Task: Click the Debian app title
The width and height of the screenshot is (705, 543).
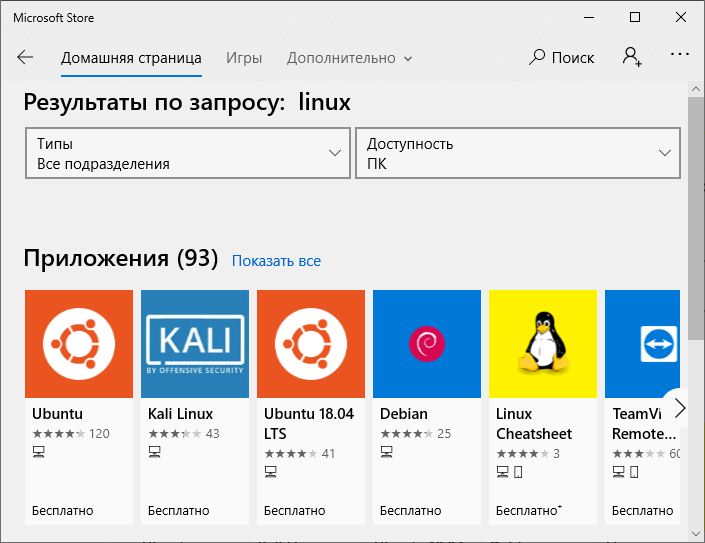Action: 404,414
